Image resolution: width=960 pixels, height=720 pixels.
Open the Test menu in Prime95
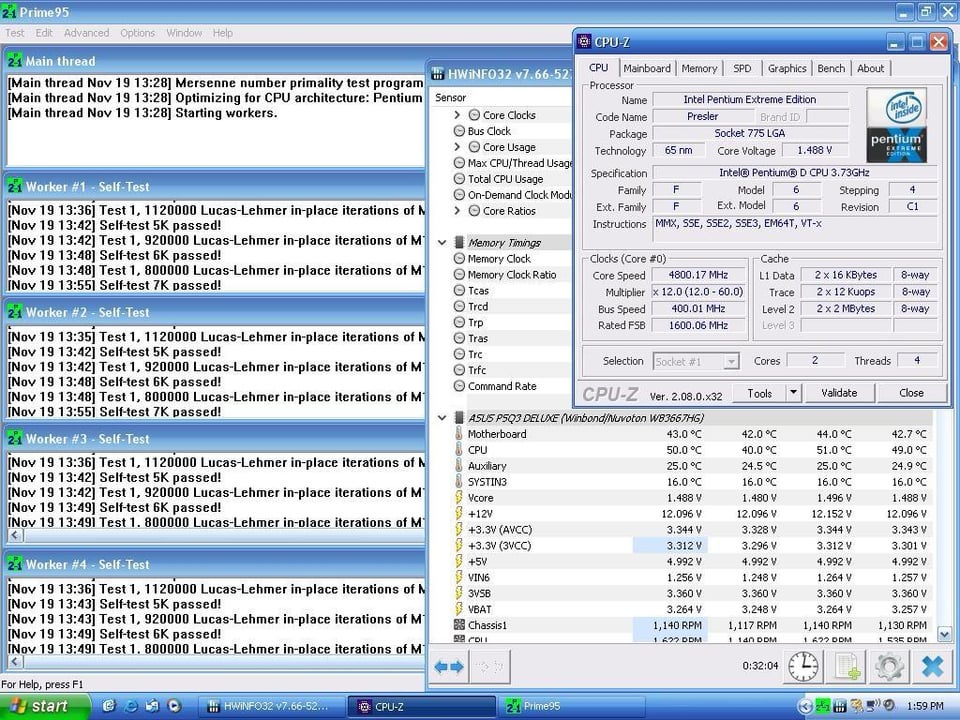tap(14, 33)
